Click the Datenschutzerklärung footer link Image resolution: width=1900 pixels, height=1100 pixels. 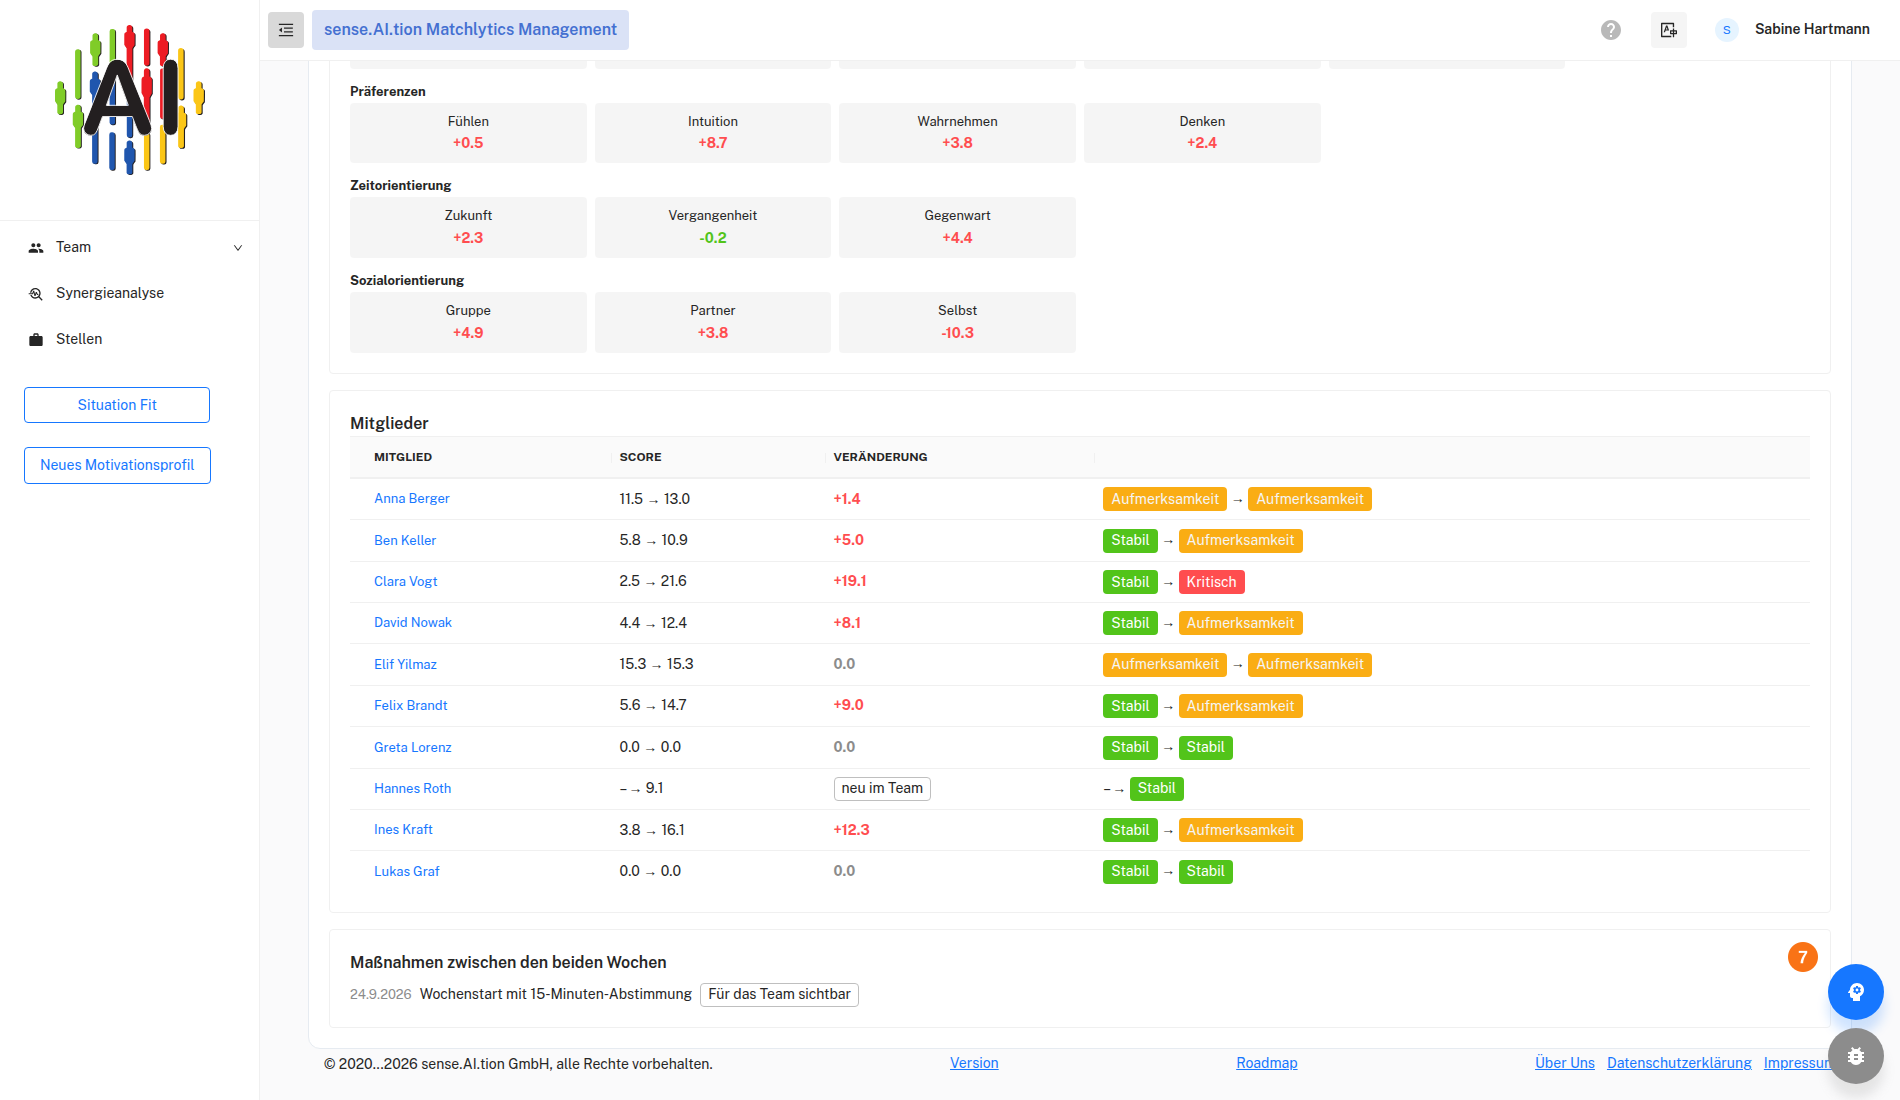[1679, 1063]
